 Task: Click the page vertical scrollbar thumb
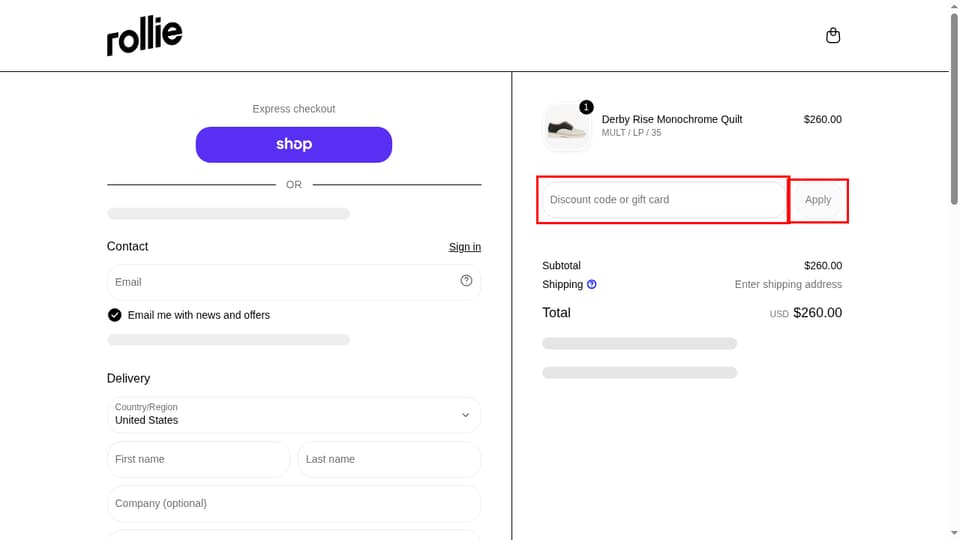point(954,109)
